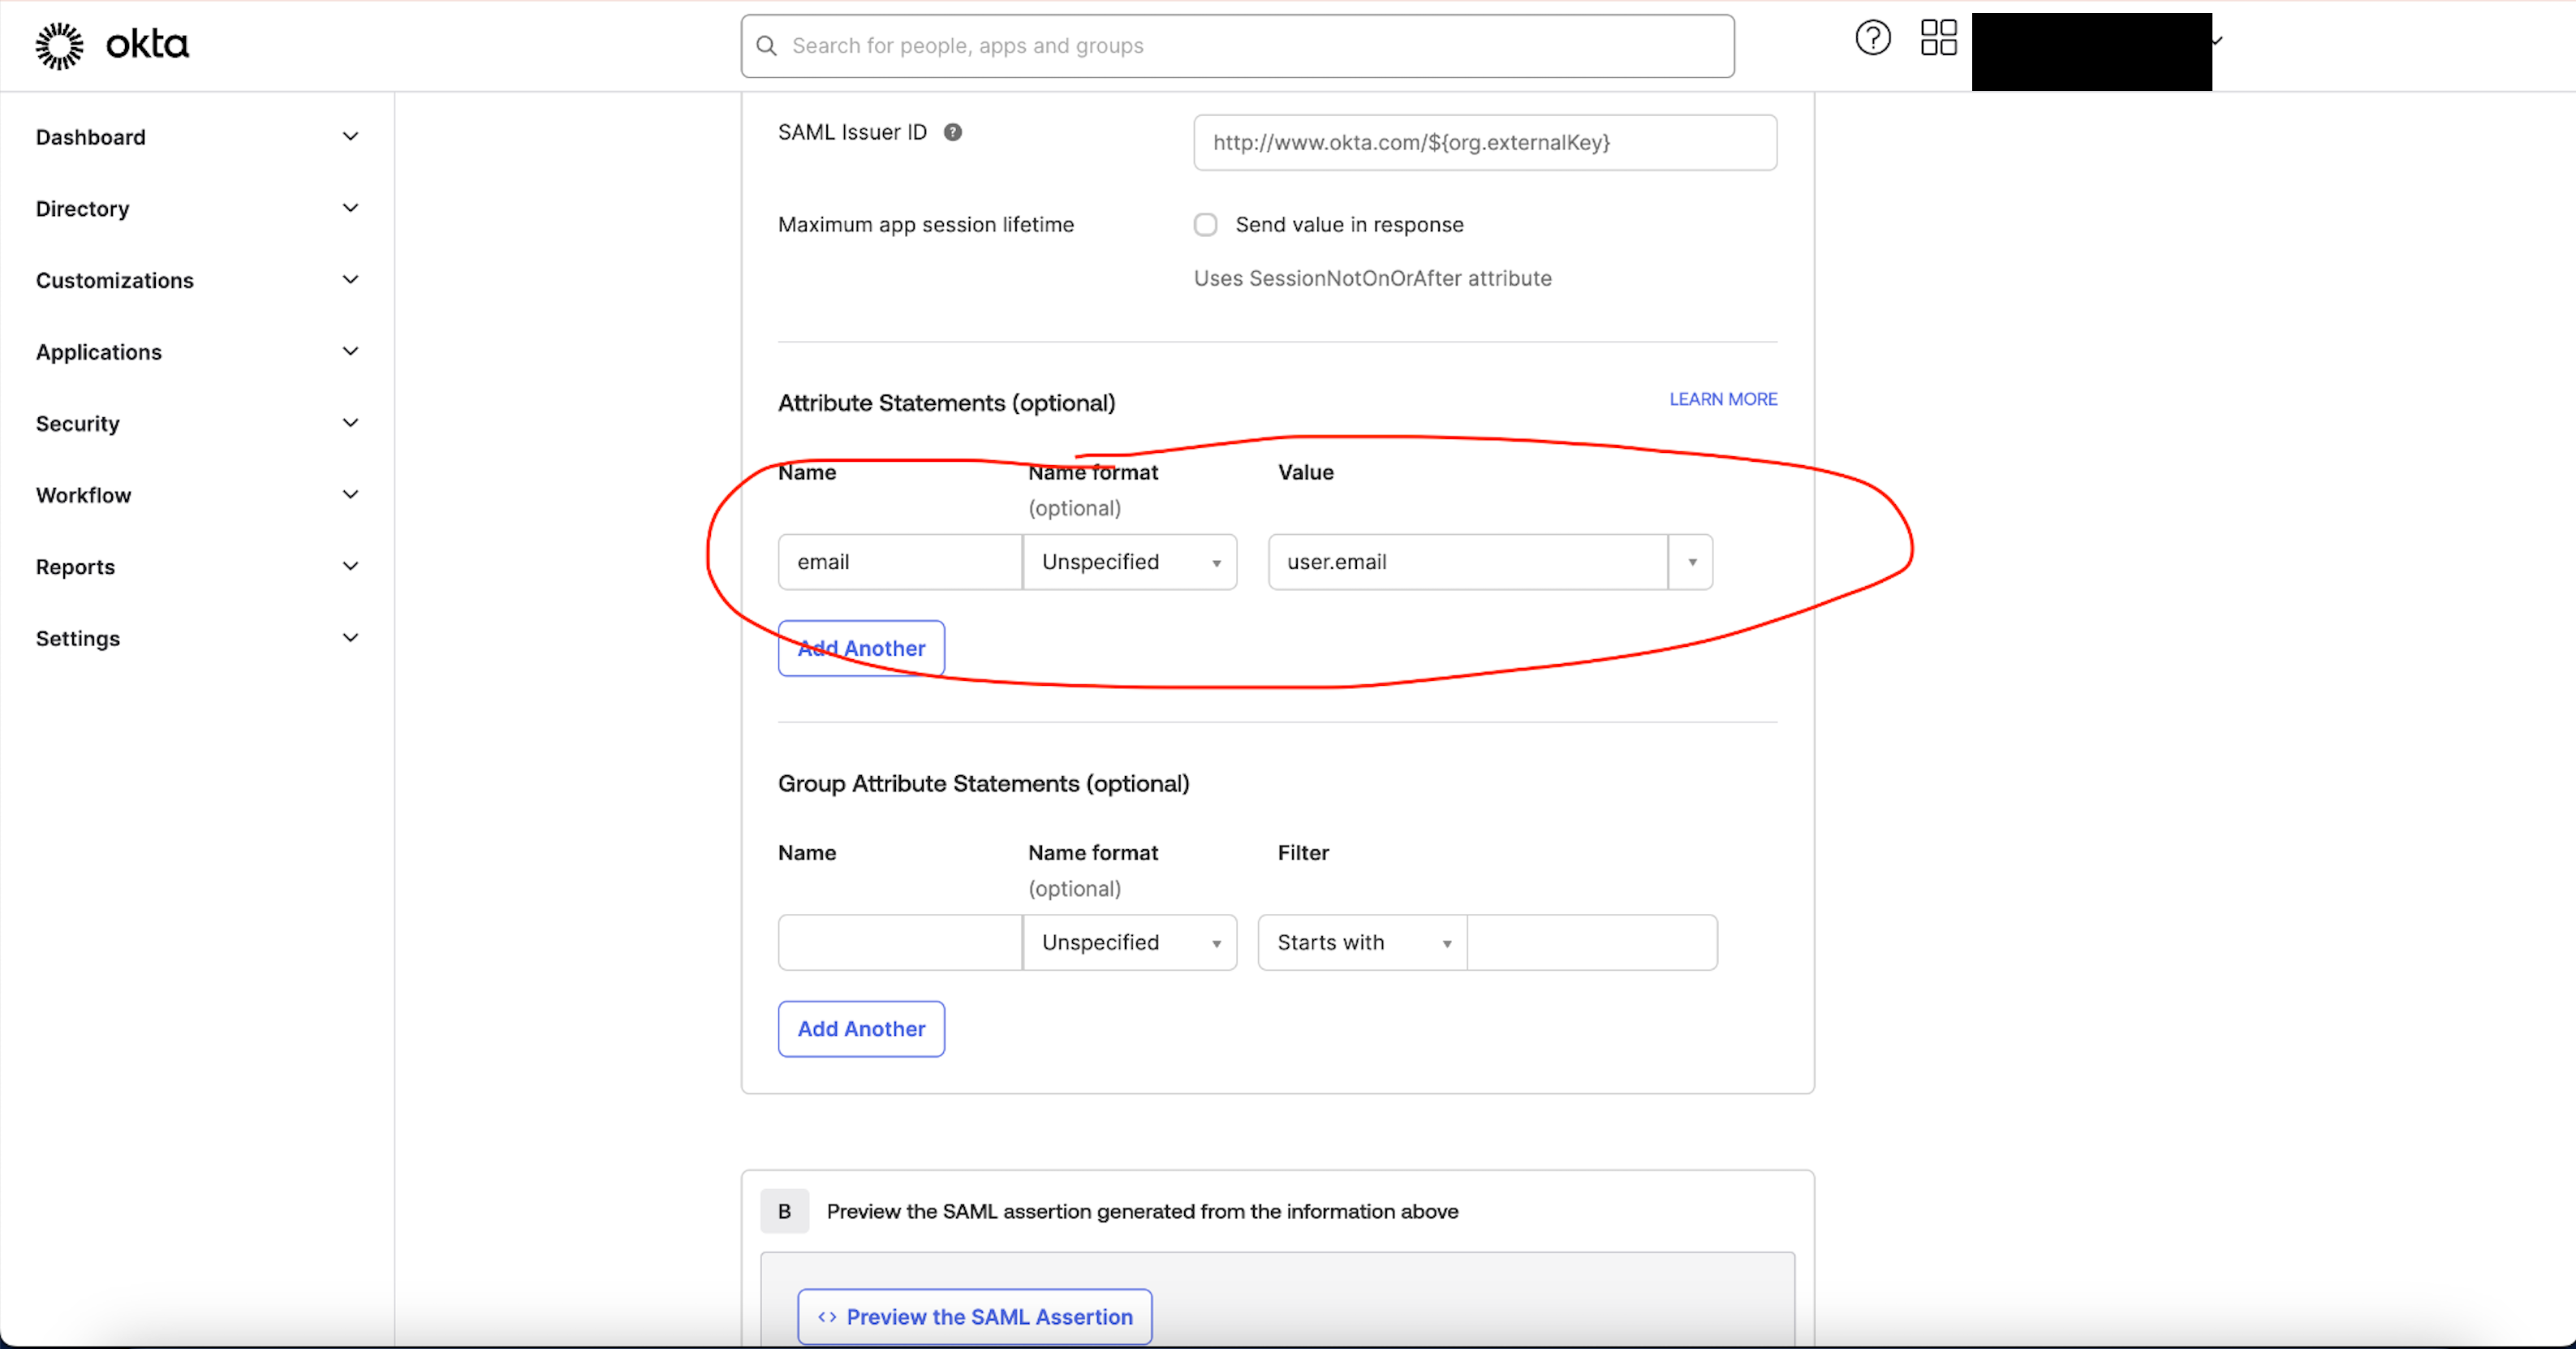Click the Okta logo in the top left
Screen dimensions: 2576x1349
(x=114, y=45)
